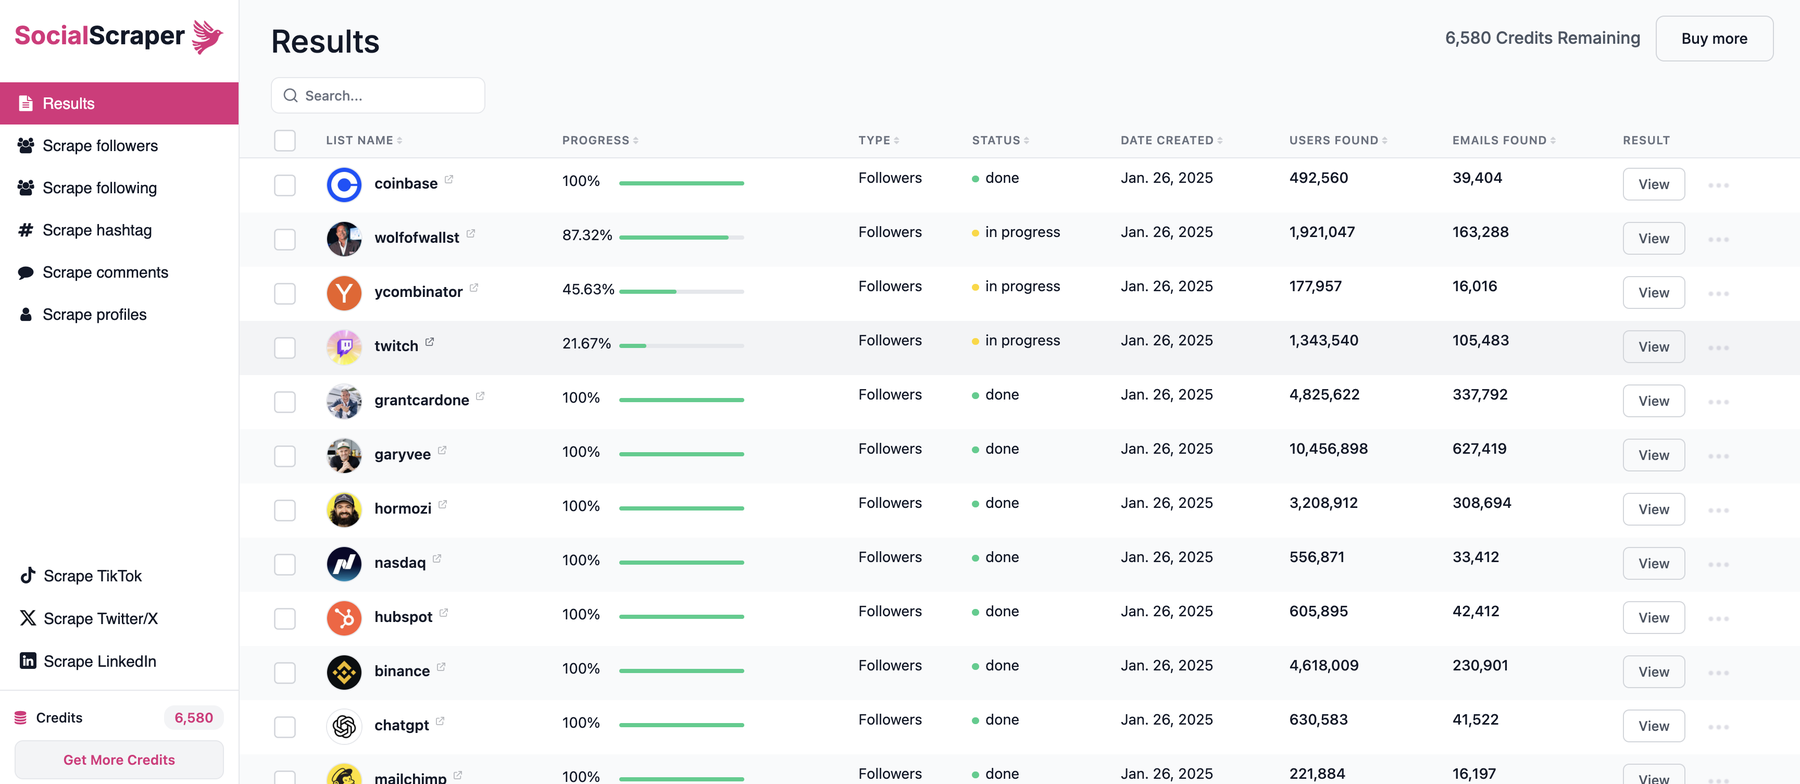This screenshot has height=784, width=1800.
Task: Click the hormozi profile avatar
Action: [x=344, y=510]
